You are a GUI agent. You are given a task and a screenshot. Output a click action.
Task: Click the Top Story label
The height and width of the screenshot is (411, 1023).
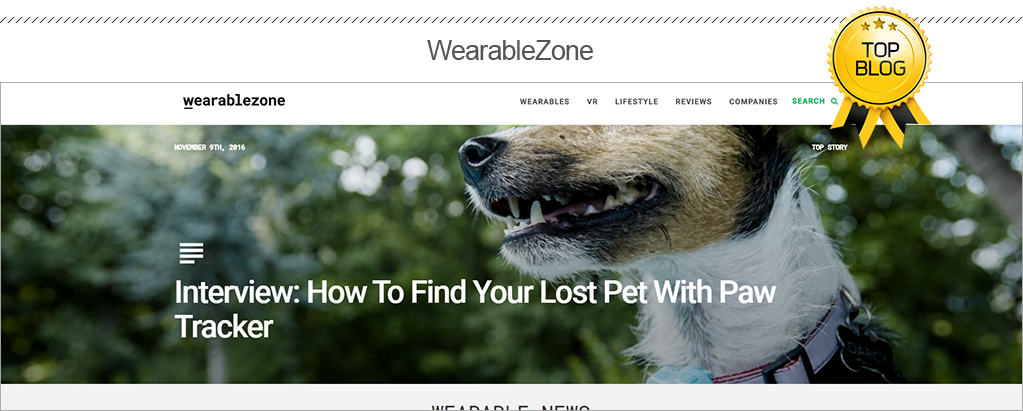click(x=829, y=147)
